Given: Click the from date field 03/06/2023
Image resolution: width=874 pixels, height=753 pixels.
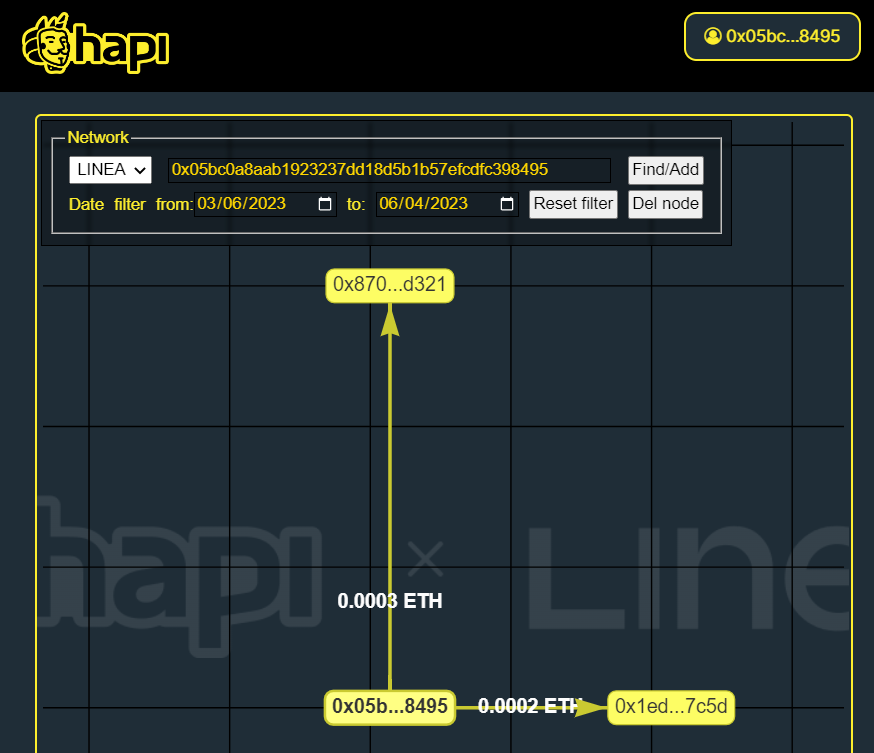Looking at the screenshot, I should coord(265,204).
